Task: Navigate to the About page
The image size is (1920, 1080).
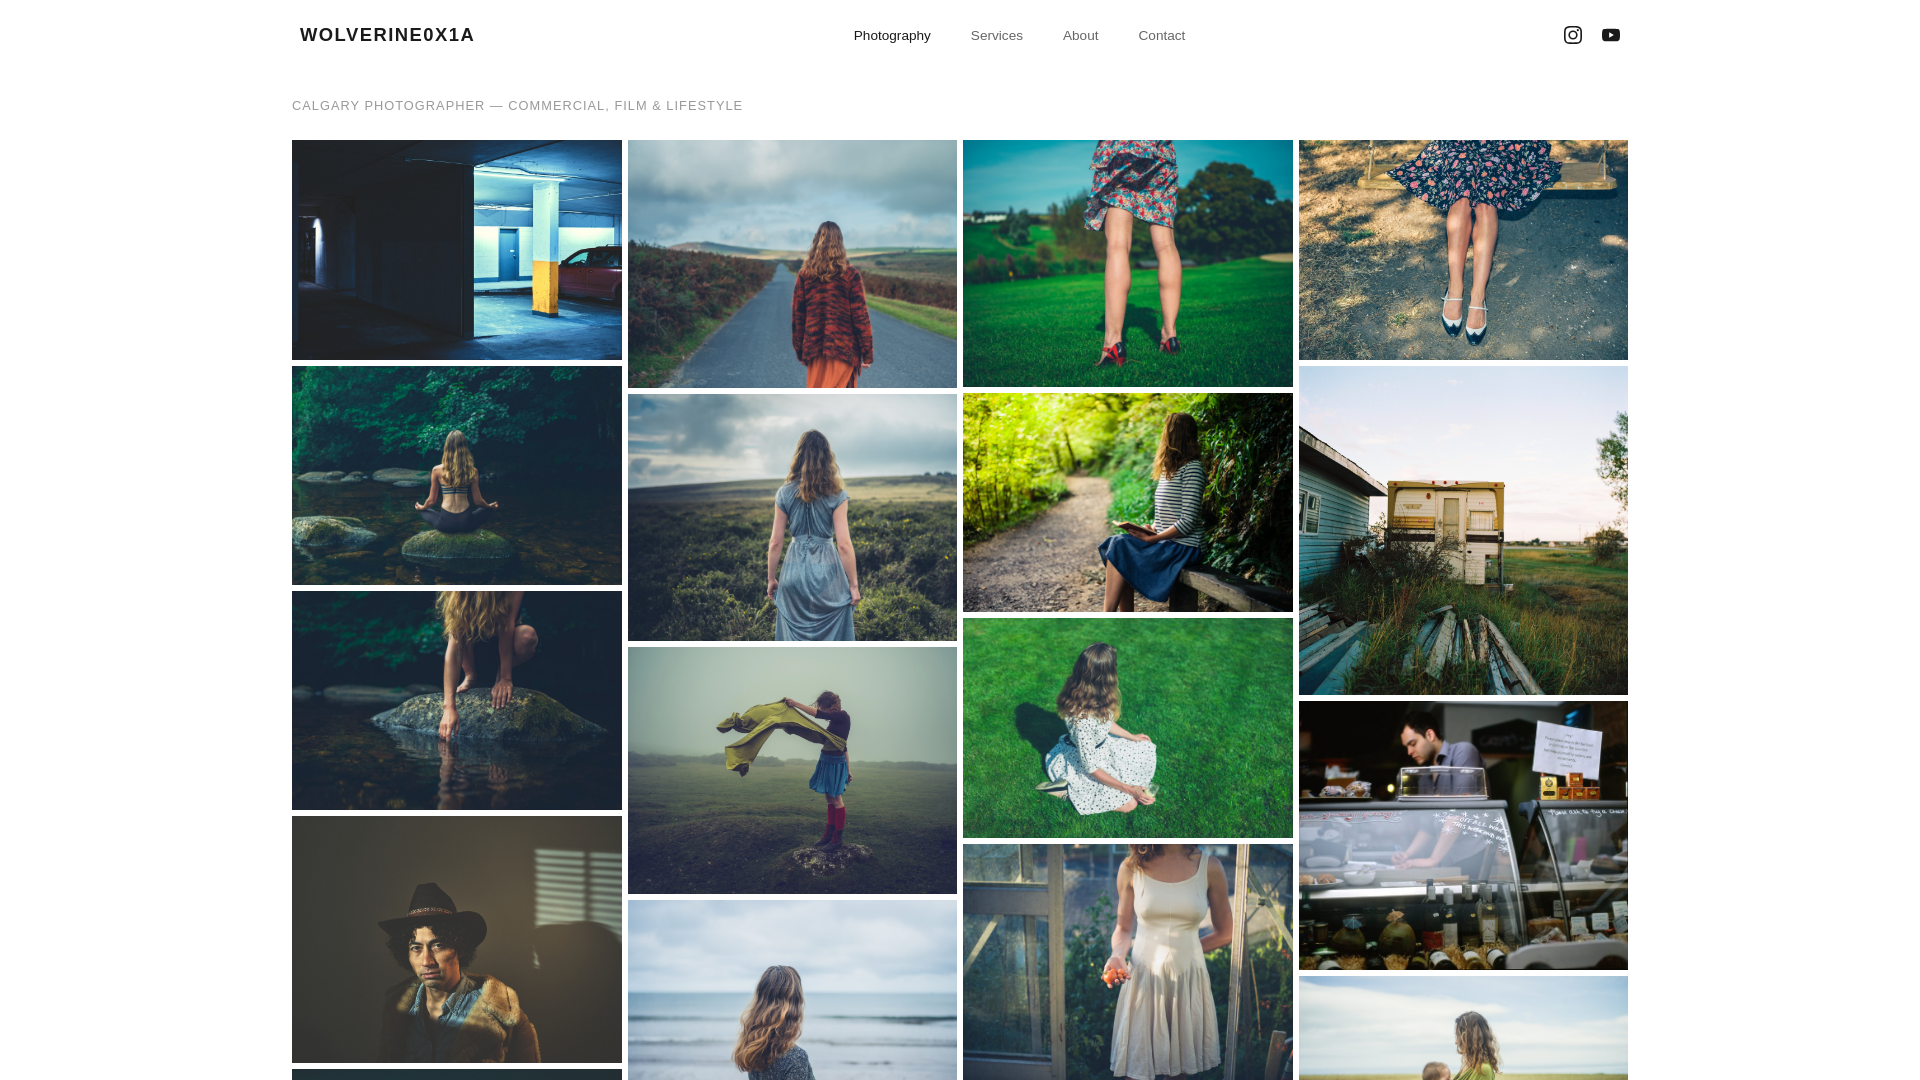Action: click(1080, 36)
